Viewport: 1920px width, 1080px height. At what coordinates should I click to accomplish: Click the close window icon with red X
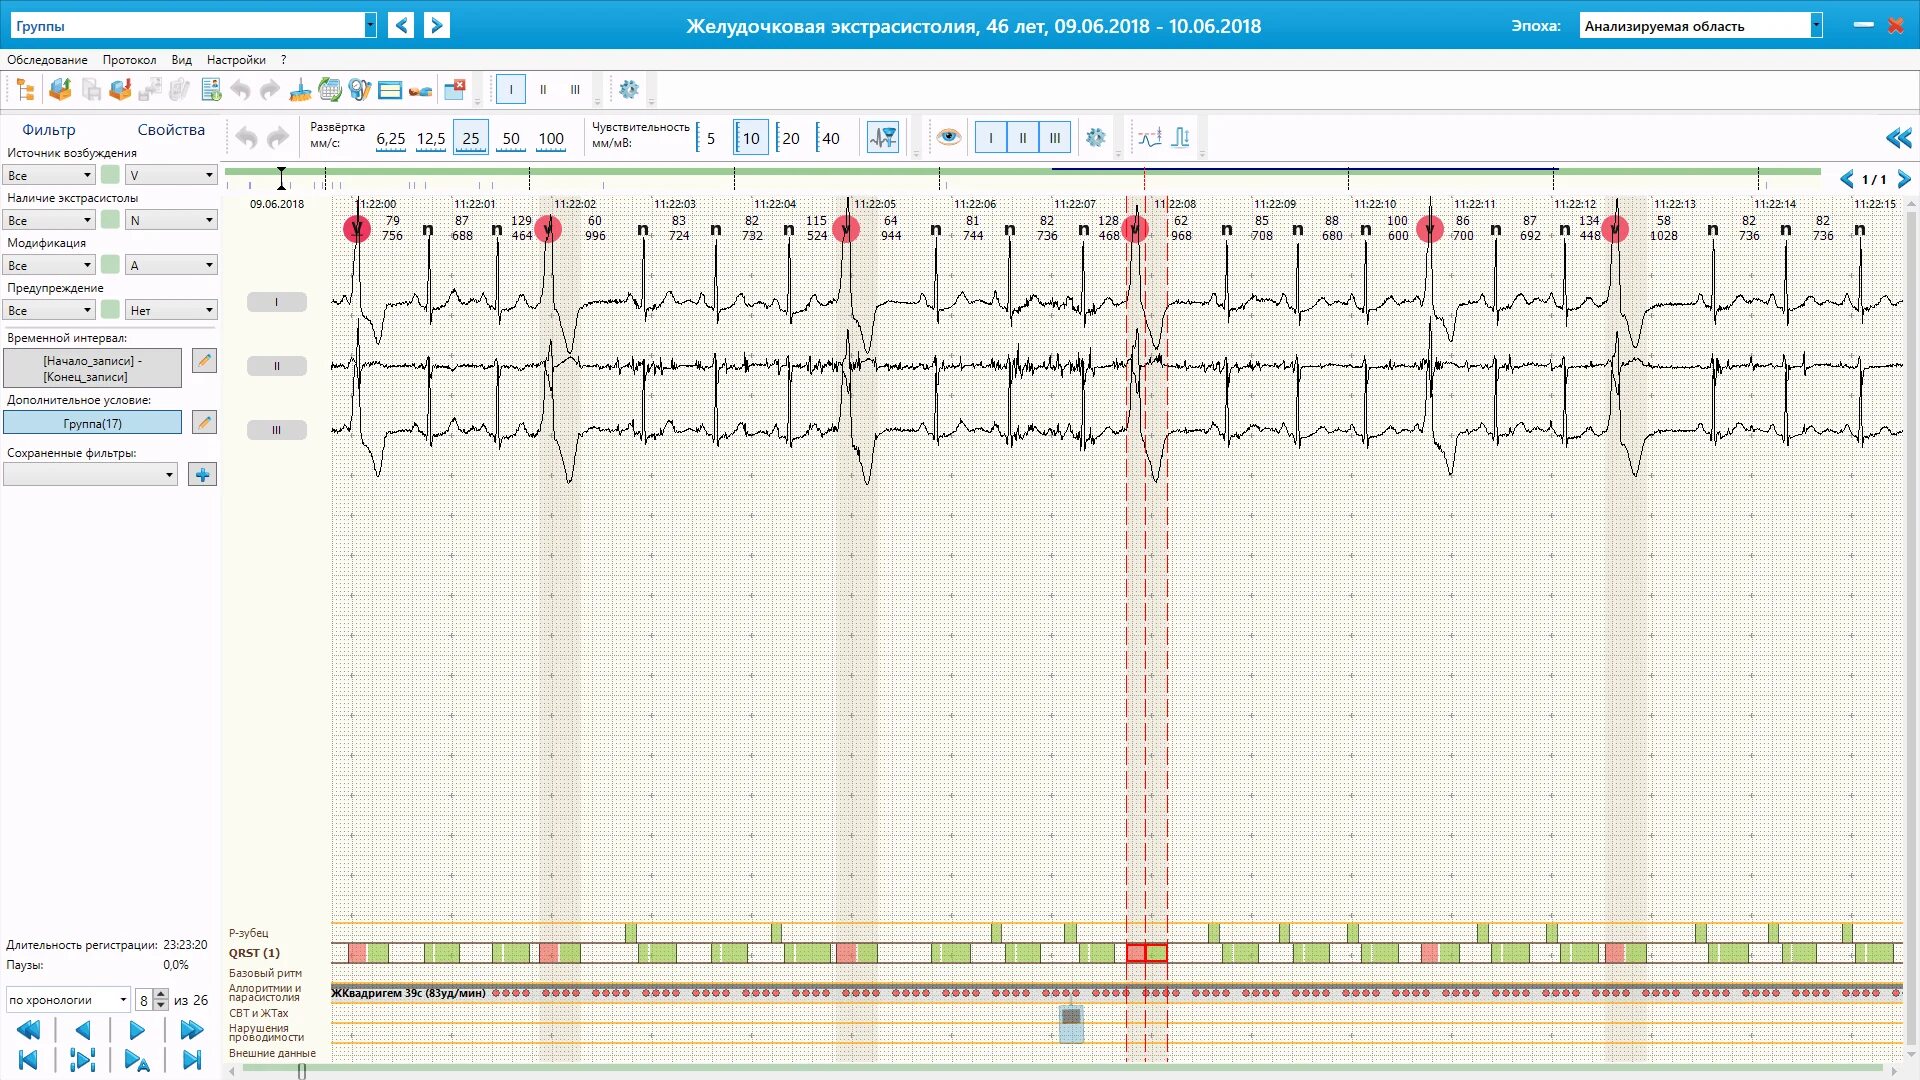pos(455,89)
